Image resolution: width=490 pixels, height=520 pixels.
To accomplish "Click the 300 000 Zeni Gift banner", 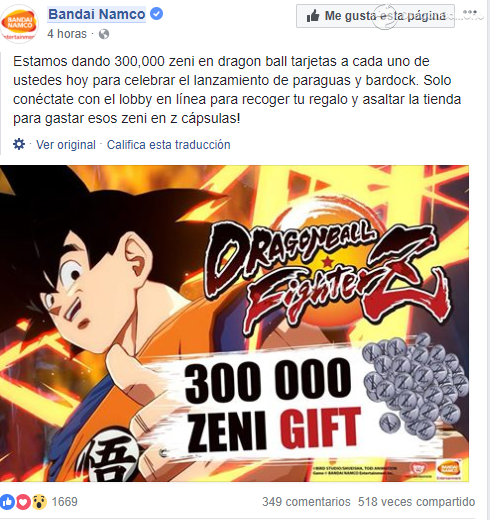I will pos(272,405).
